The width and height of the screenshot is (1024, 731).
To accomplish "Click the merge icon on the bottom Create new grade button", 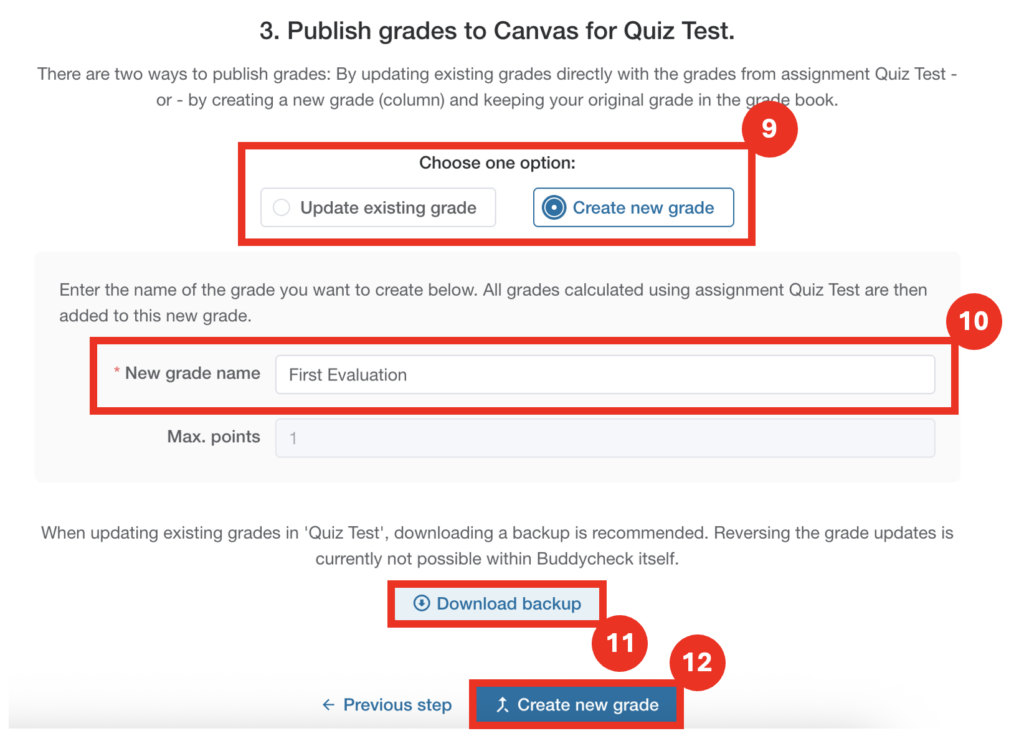I will coord(502,705).
